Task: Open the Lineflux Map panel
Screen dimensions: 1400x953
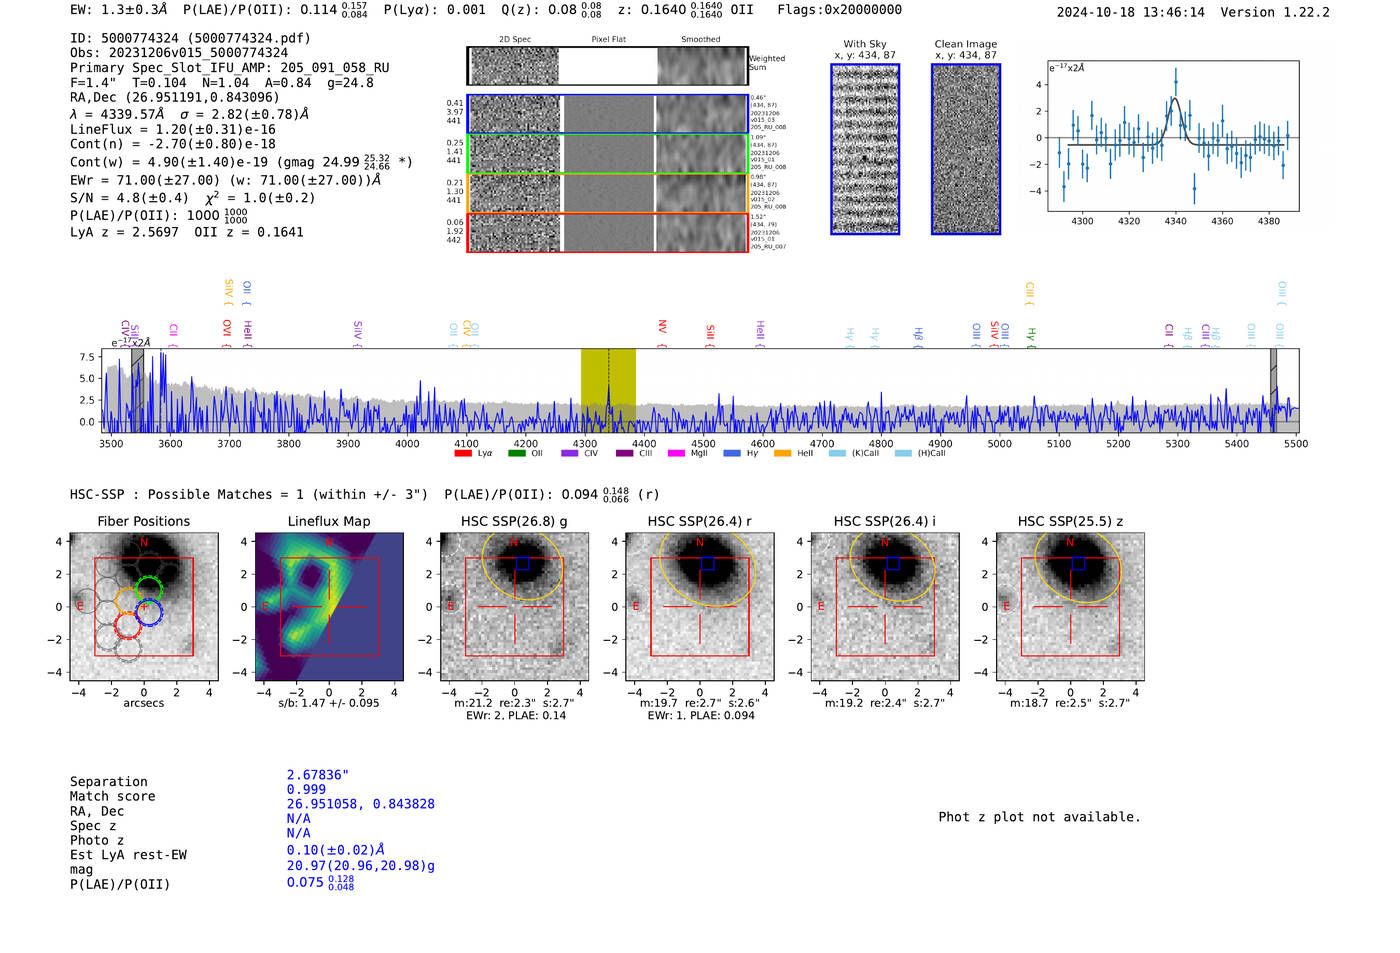Action: click(x=329, y=607)
